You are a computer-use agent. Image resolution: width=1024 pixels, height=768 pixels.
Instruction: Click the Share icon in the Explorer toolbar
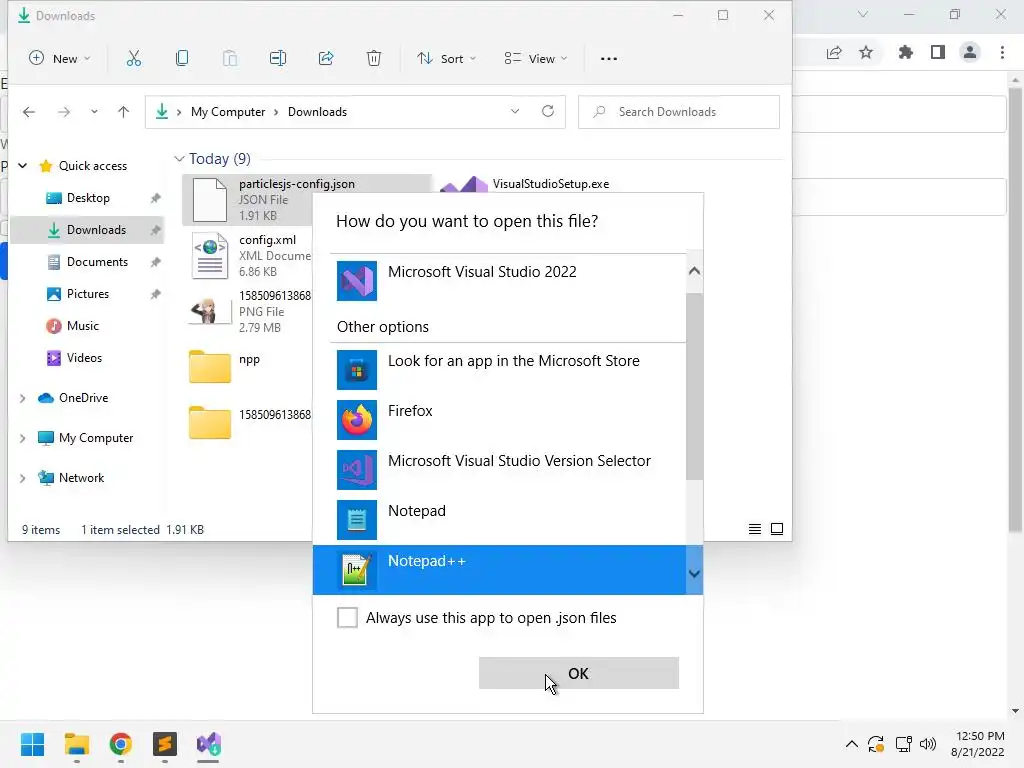tap(326, 59)
